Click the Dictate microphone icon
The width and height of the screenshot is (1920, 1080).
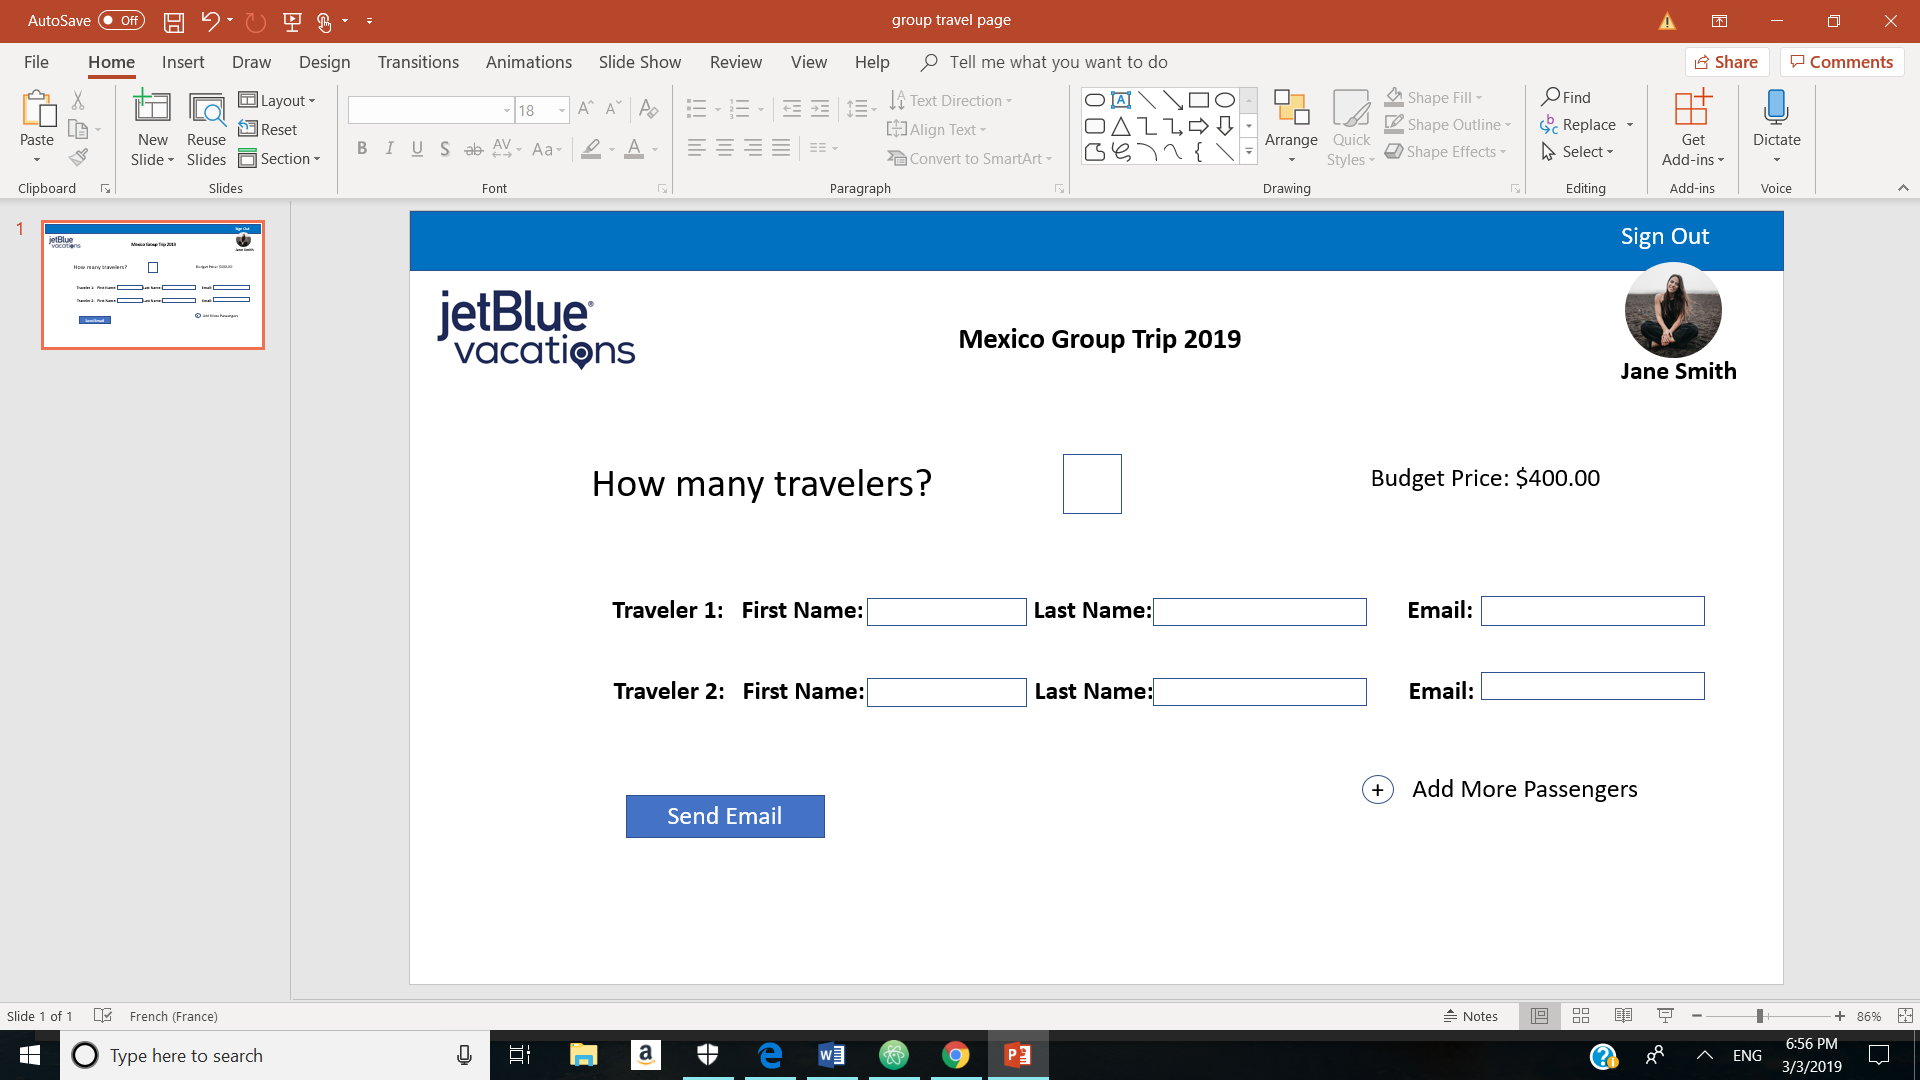tap(1776, 108)
